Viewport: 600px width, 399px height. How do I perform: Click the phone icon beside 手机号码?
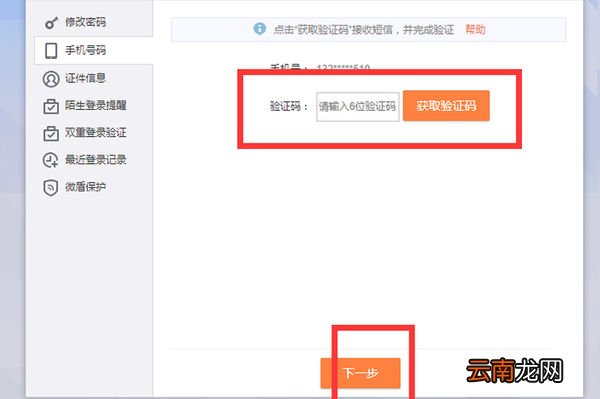coord(51,50)
